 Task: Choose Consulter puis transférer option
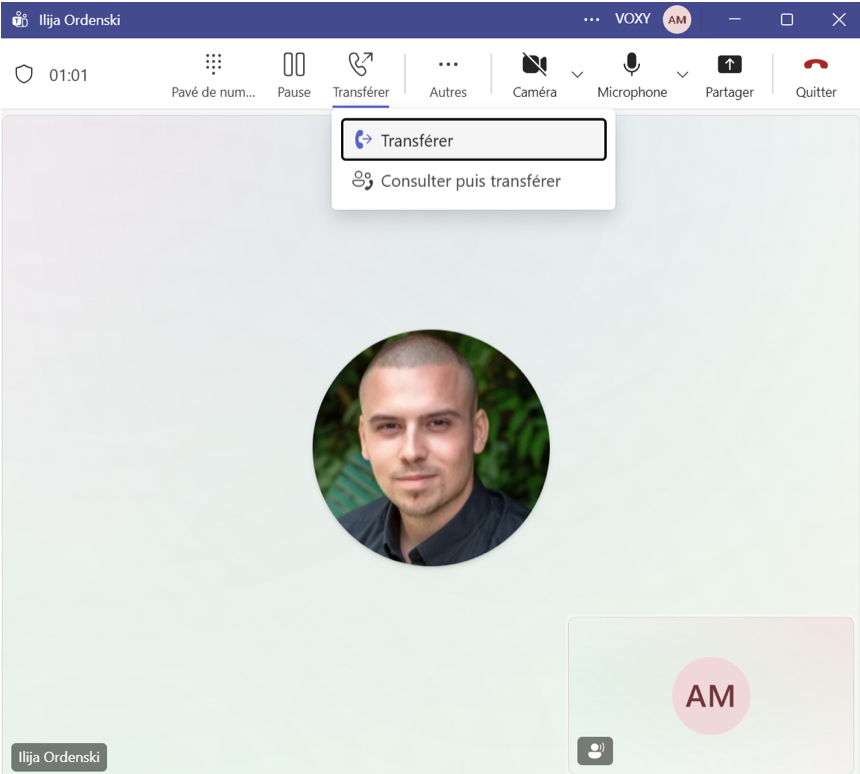pos(470,181)
